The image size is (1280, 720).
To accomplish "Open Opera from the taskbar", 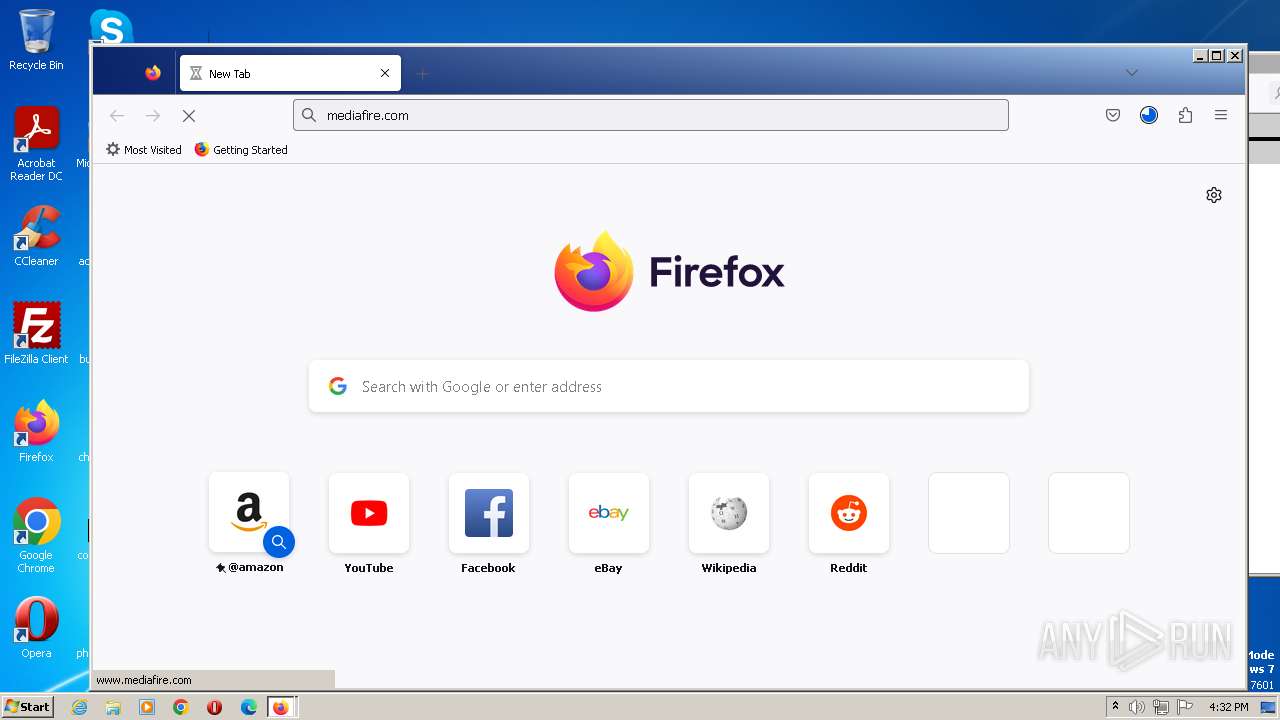I will pyautogui.click(x=214, y=707).
